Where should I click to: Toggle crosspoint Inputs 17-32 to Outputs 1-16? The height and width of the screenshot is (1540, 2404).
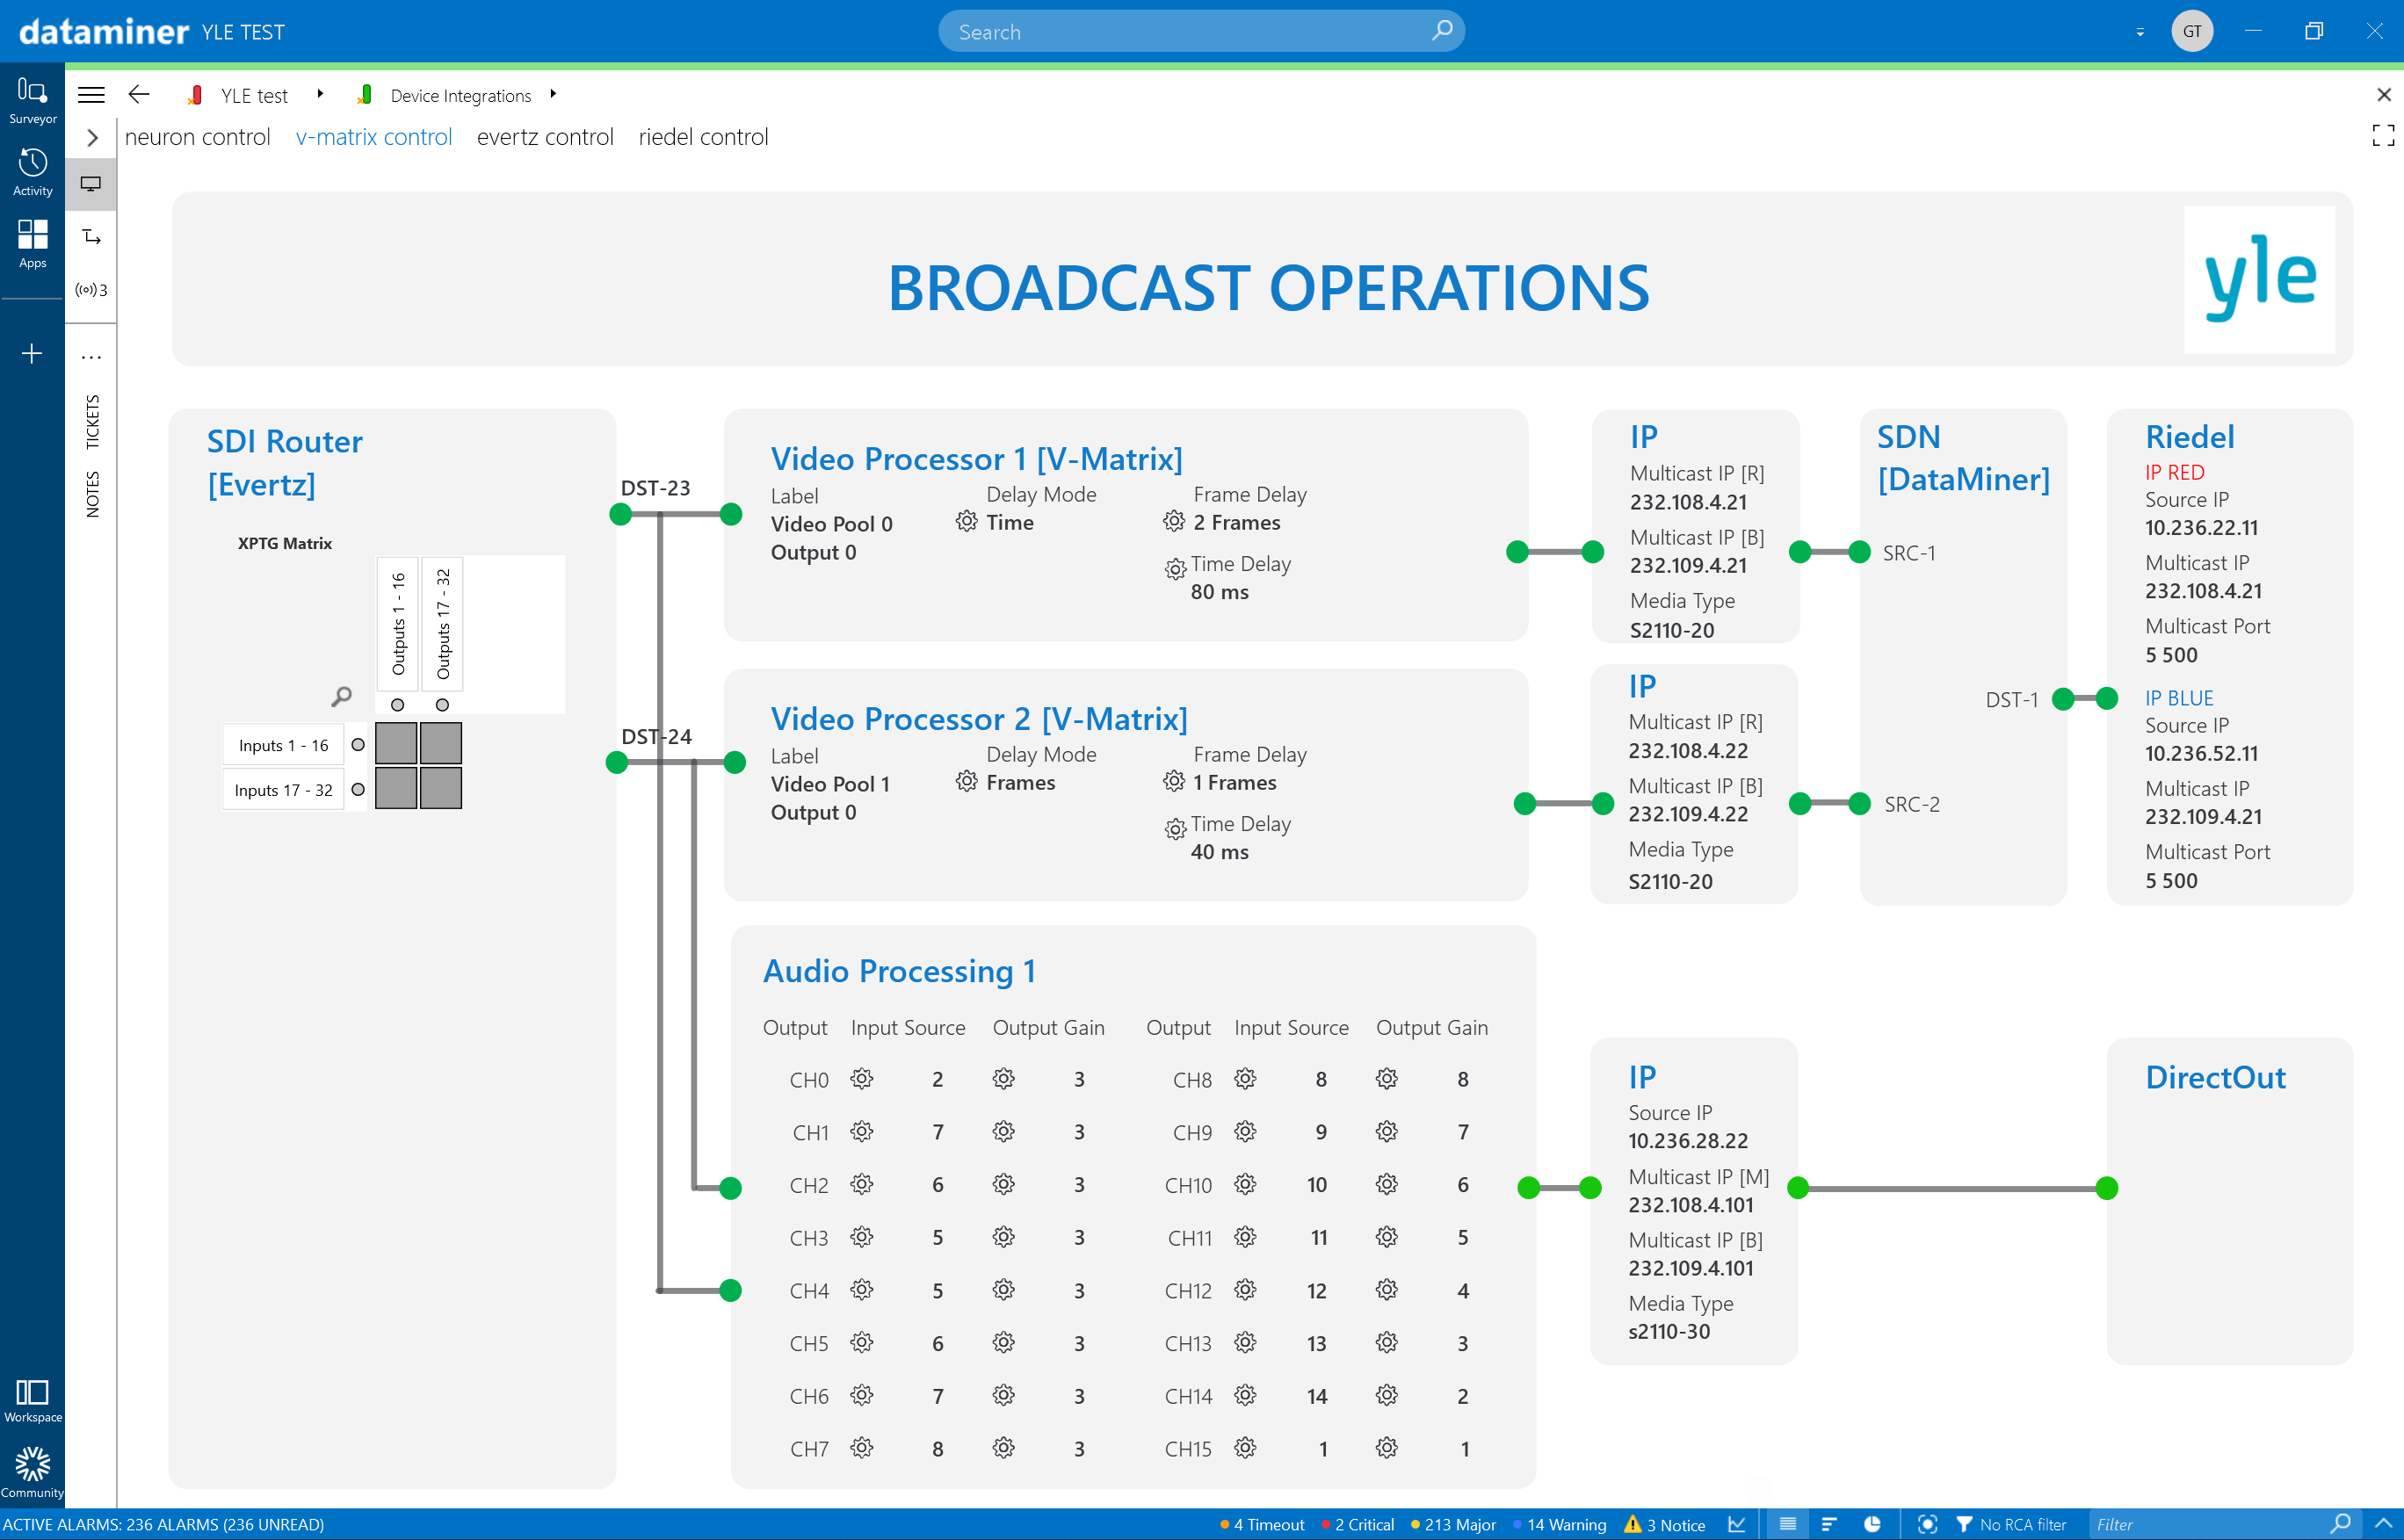coord(396,788)
